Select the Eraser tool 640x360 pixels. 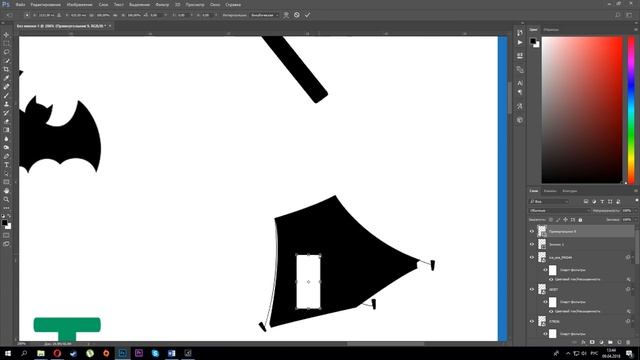[x=6, y=122]
